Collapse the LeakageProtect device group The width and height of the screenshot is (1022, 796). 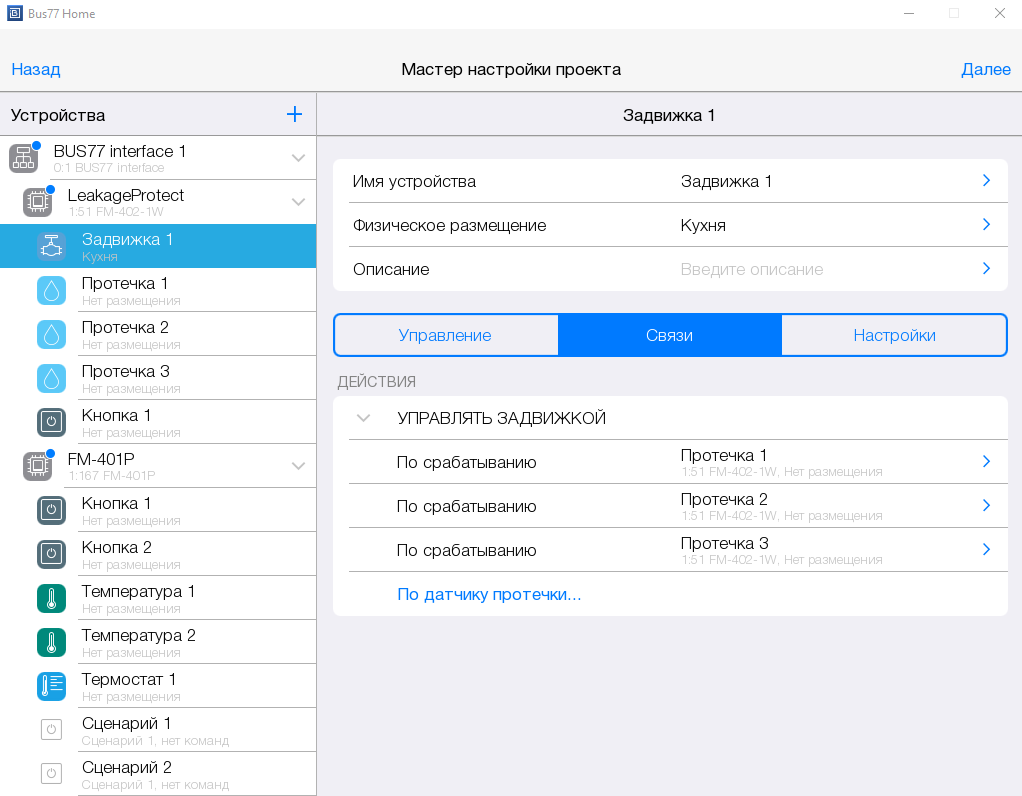pos(298,202)
